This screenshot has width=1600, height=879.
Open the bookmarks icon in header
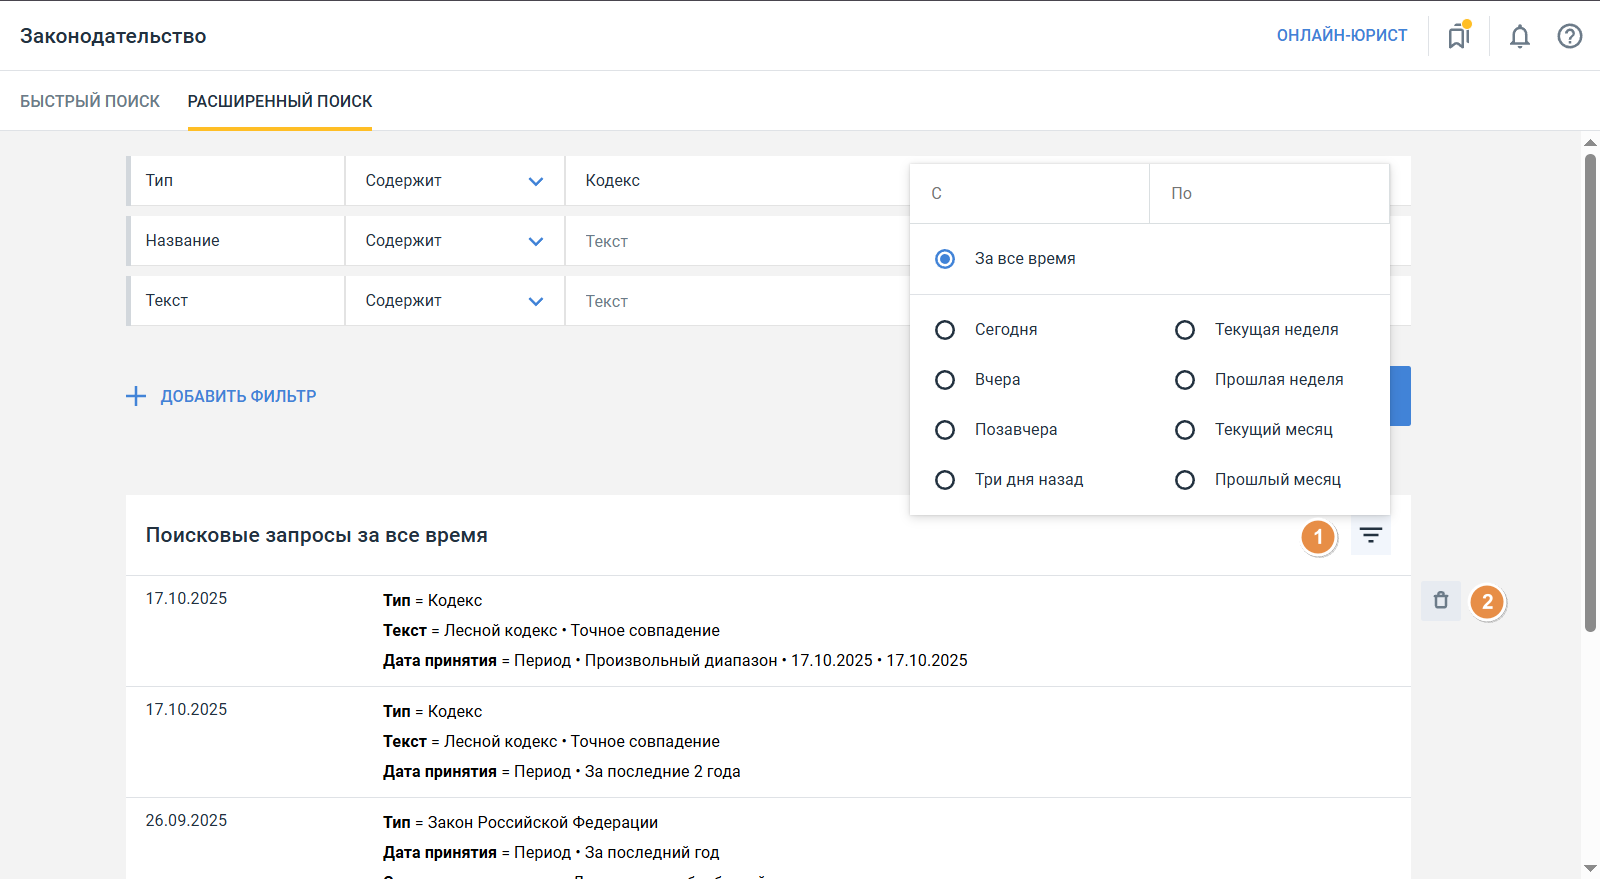tap(1459, 37)
